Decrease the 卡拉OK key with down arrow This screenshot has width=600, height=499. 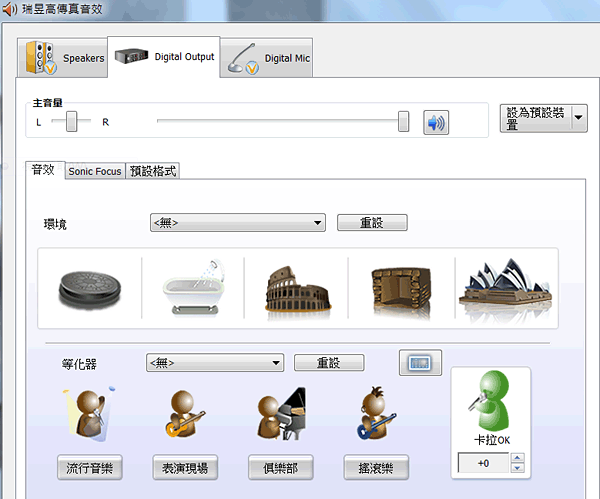point(517,468)
